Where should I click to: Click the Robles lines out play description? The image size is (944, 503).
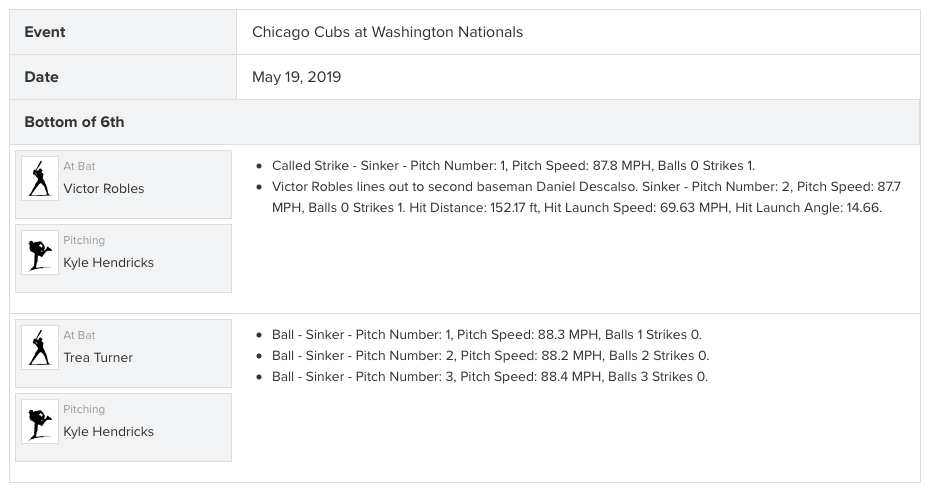click(x=586, y=197)
